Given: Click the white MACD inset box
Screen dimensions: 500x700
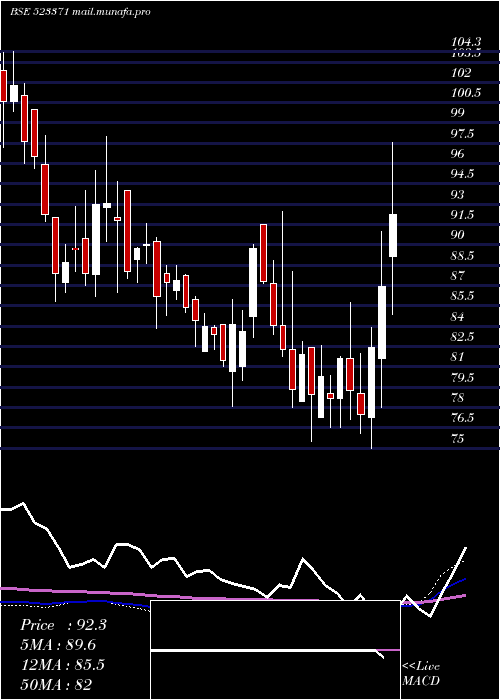Looking at the screenshot, I should pyautogui.click(x=275, y=650).
